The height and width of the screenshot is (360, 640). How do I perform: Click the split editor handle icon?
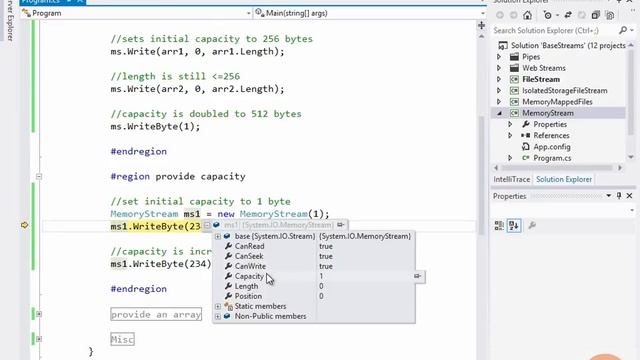point(482,26)
